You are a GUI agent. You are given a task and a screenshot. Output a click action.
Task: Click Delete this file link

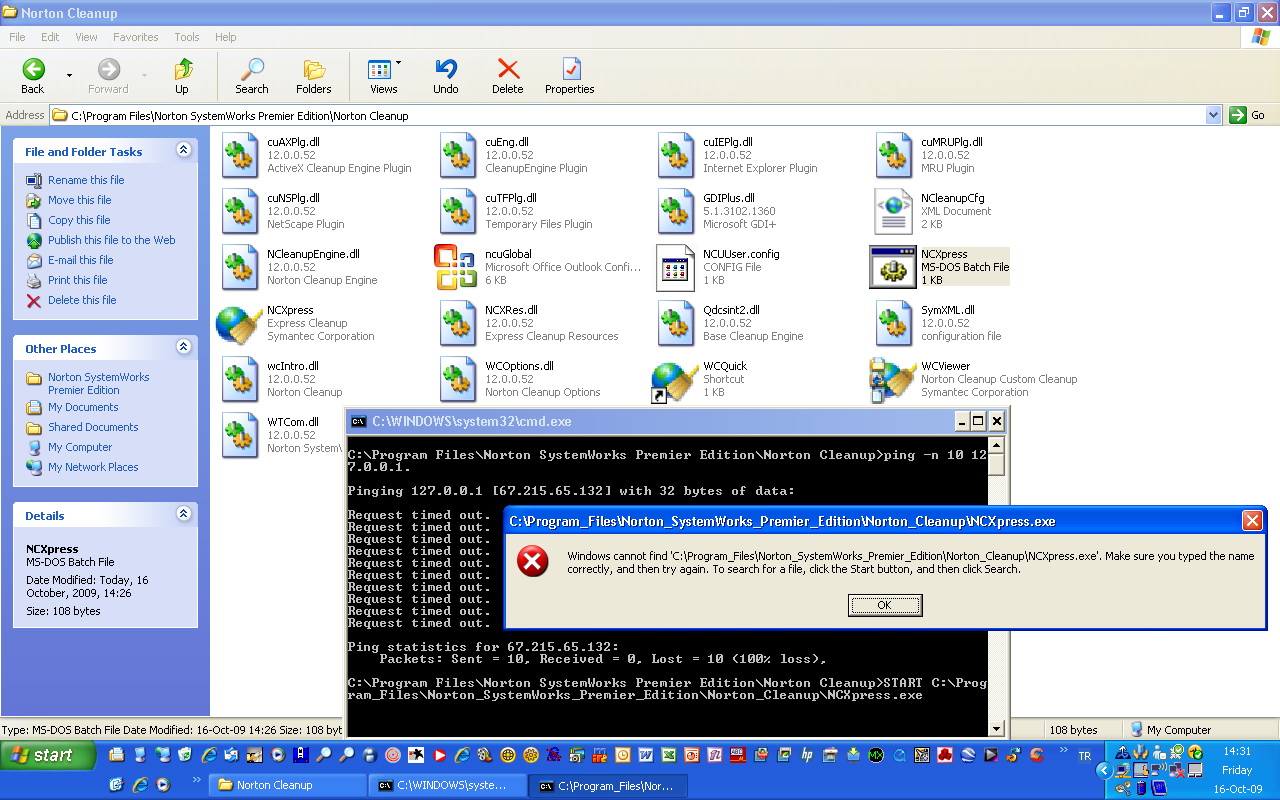[x=82, y=300]
